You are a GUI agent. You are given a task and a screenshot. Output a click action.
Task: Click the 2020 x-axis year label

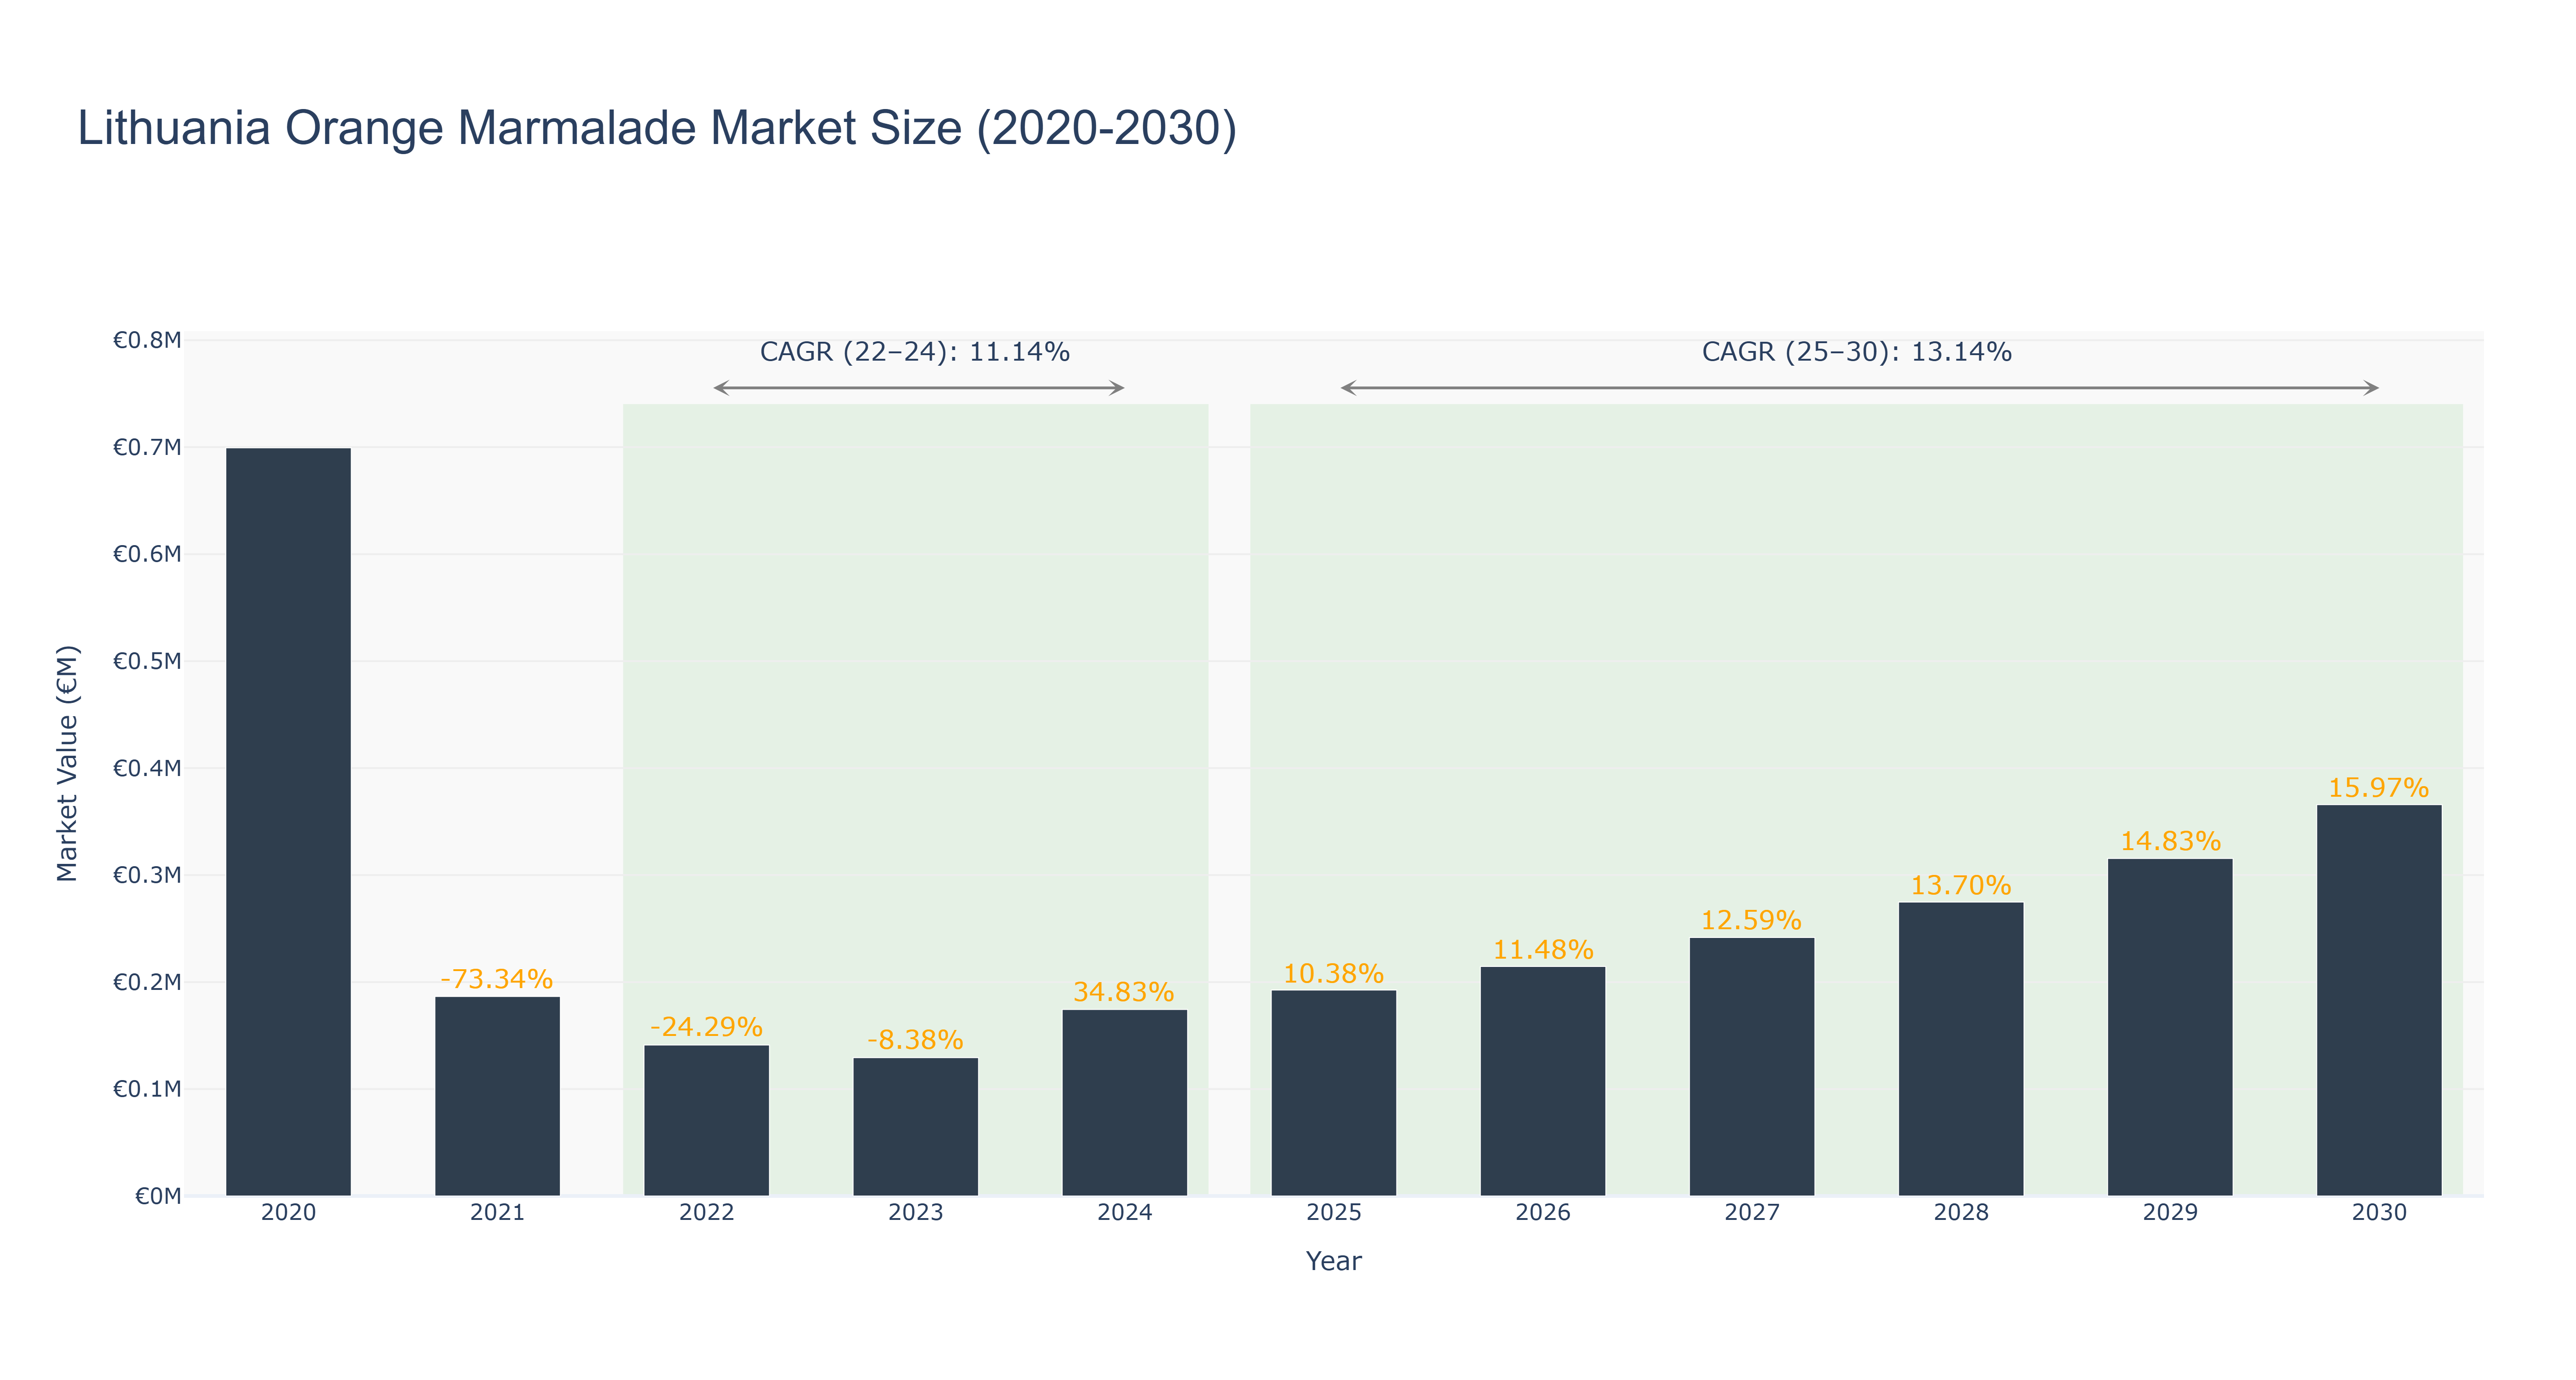tap(288, 1213)
